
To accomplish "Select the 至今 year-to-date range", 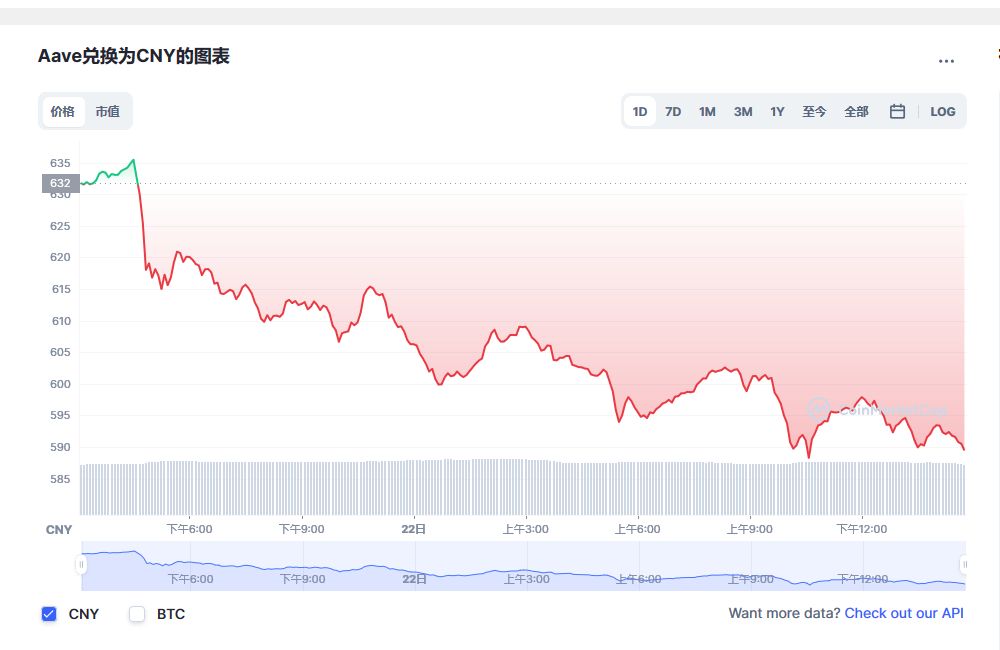I will point(814,112).
